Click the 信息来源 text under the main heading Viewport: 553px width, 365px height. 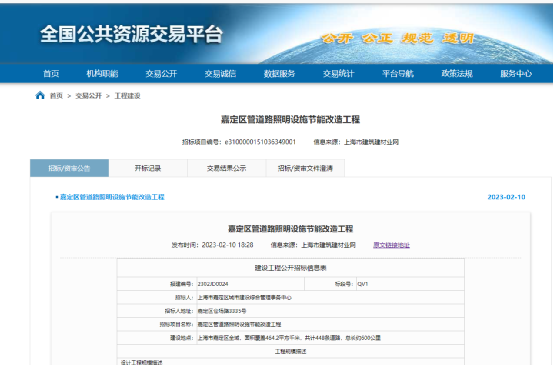356,142
